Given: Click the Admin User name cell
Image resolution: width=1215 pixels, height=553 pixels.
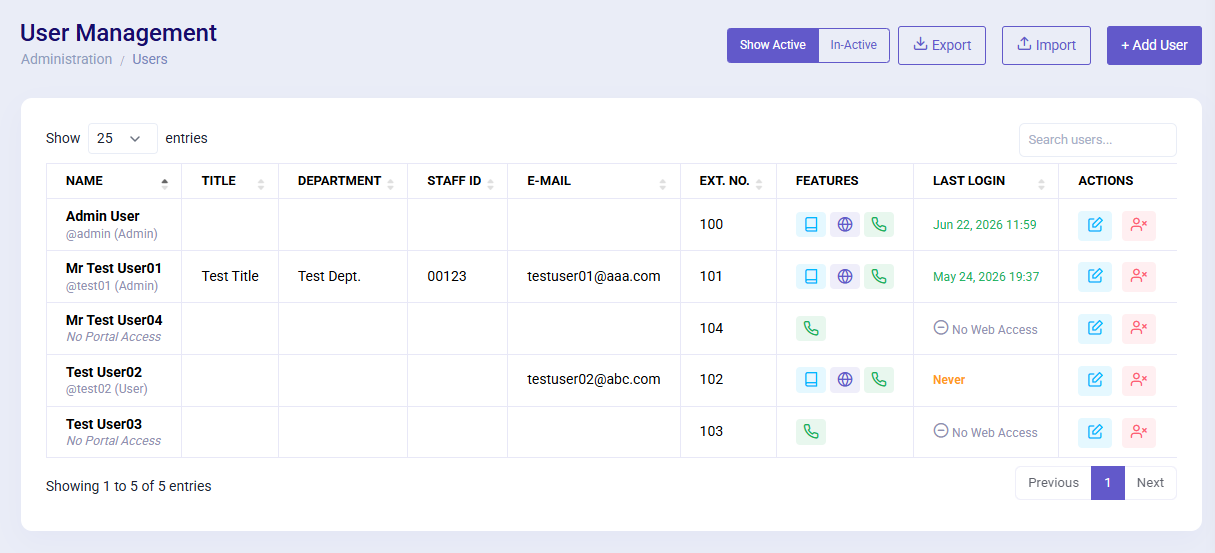Looking at the screenshot, I should pyautogui.click(x=114, y=225).
